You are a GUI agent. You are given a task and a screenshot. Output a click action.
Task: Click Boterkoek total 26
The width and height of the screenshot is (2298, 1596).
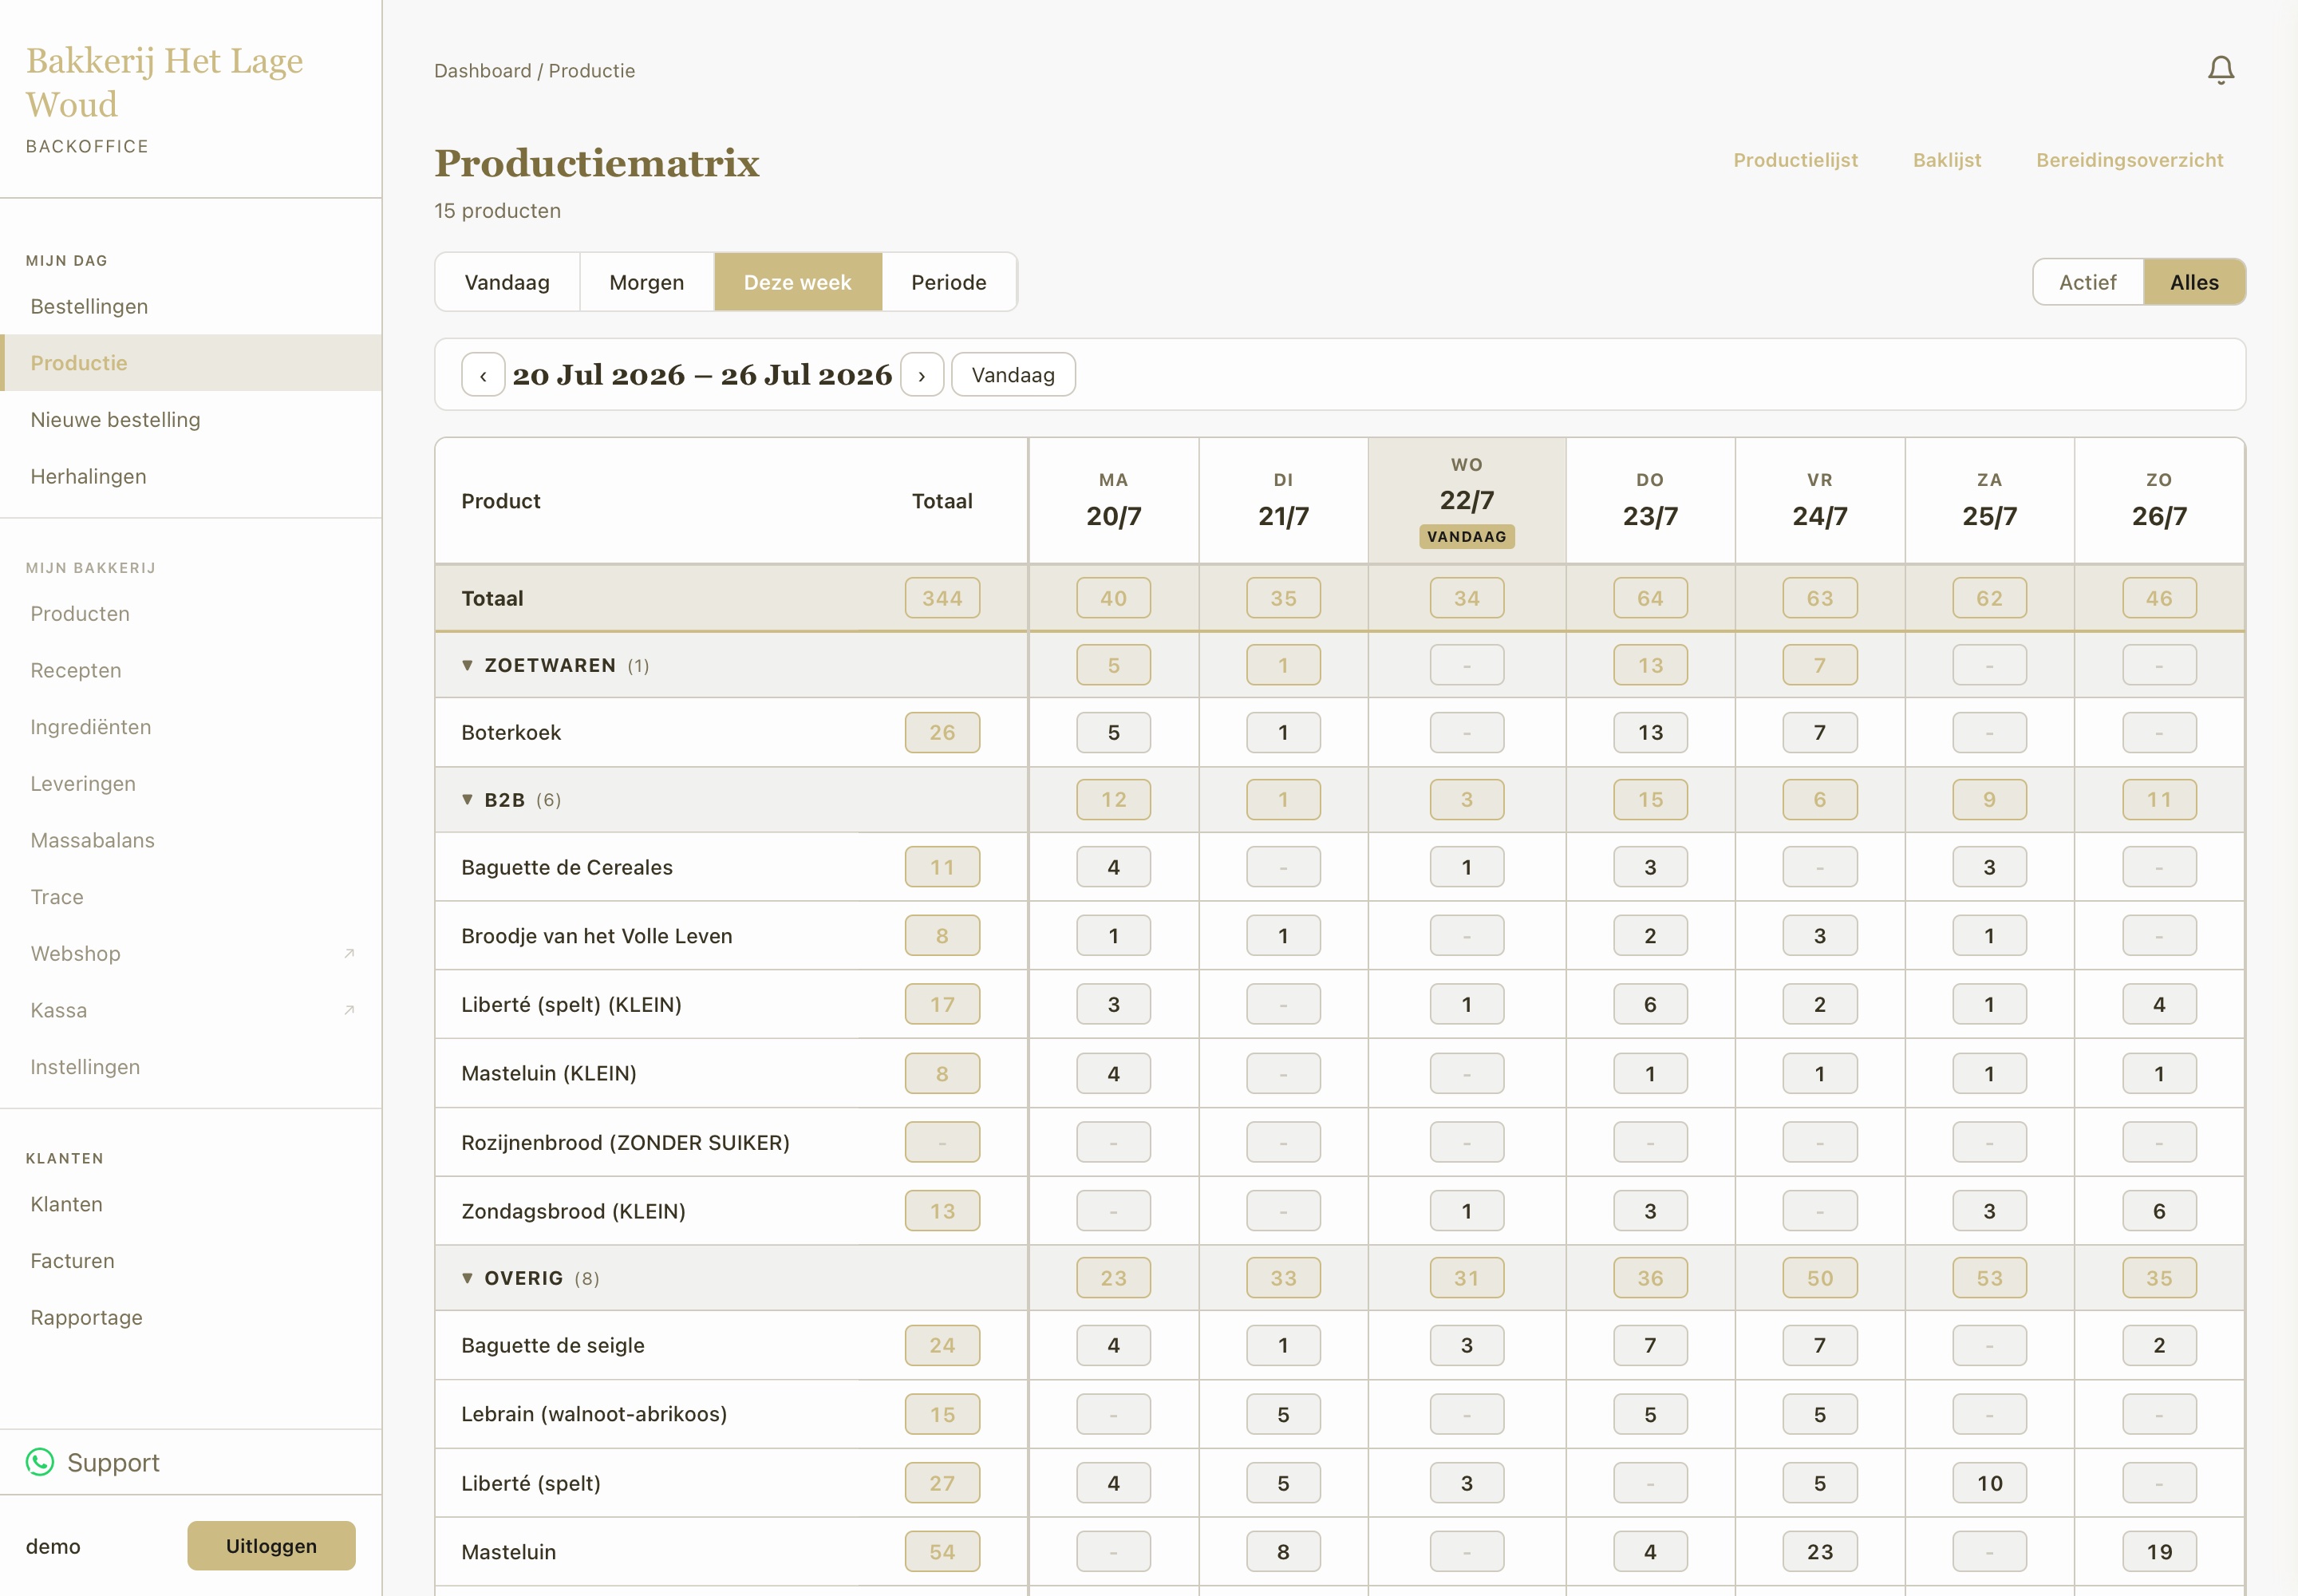coord(942,732)
